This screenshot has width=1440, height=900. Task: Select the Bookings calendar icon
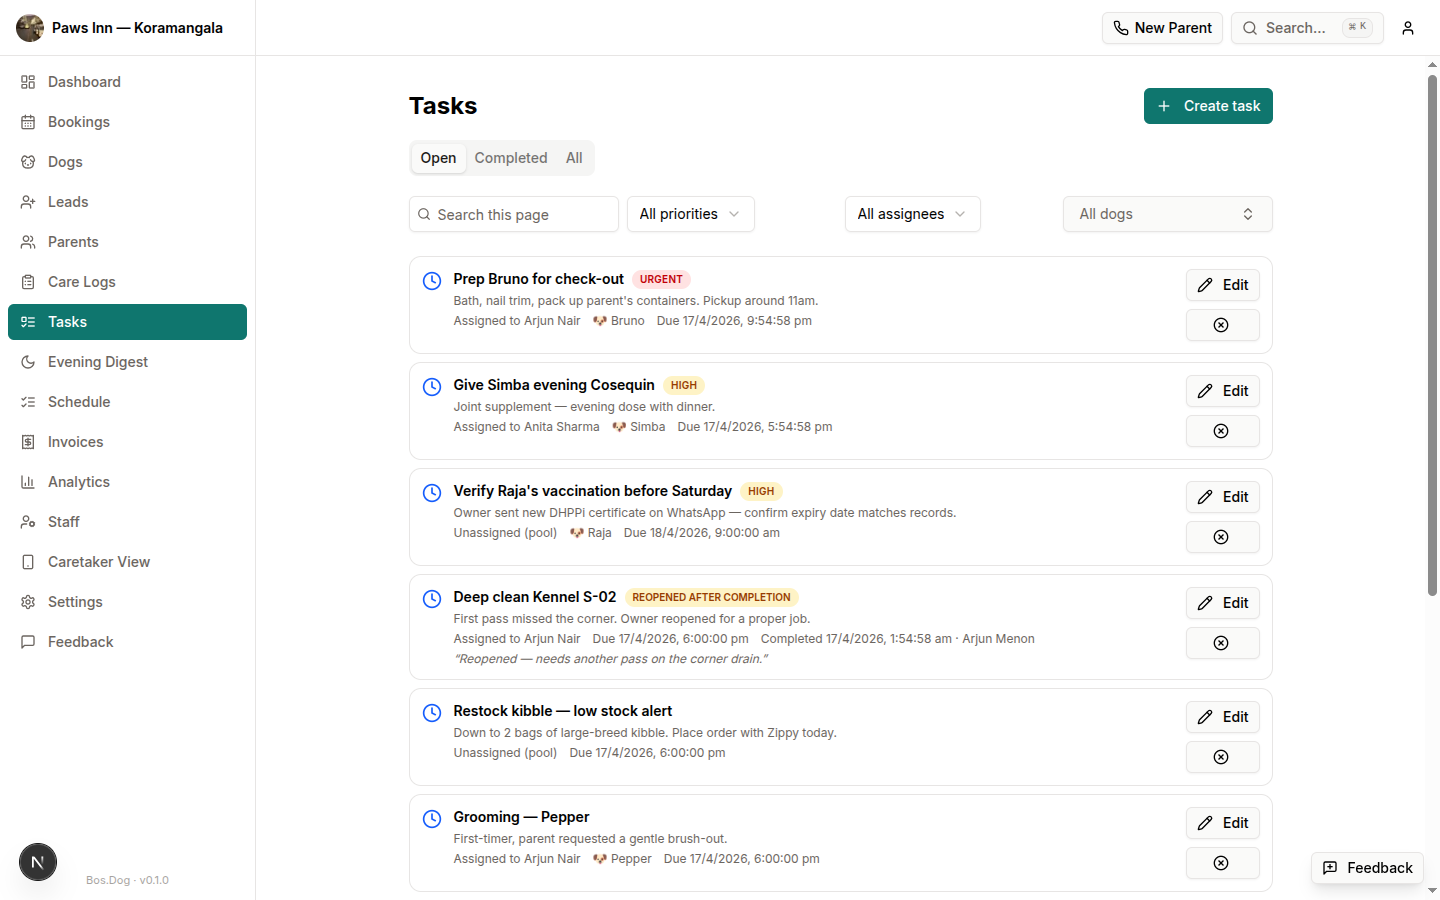27,121
